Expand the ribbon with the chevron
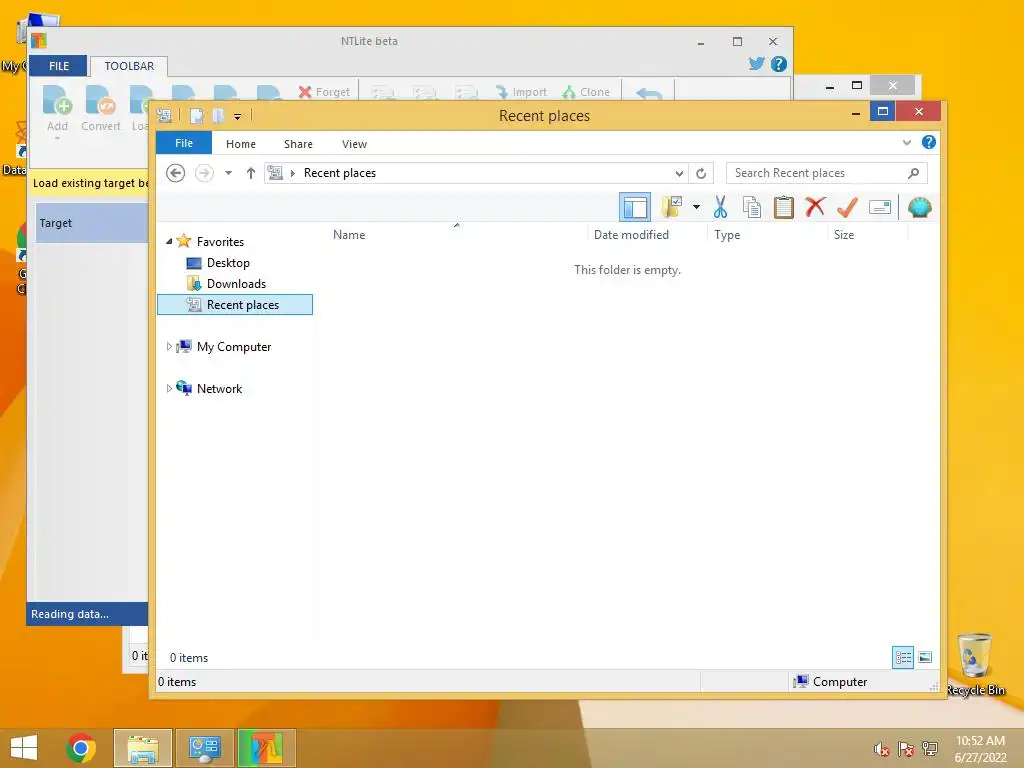The image size is (1024, 768). tap(906, 142)
